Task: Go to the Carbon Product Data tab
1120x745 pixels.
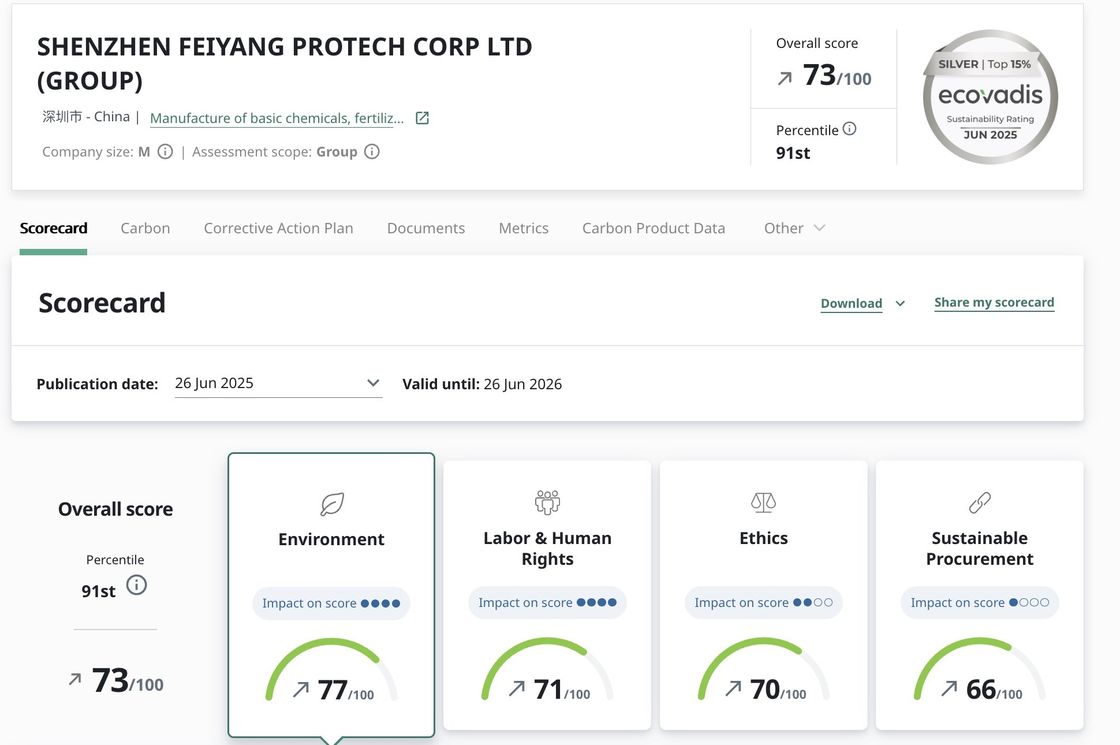Action: point(653,228)
